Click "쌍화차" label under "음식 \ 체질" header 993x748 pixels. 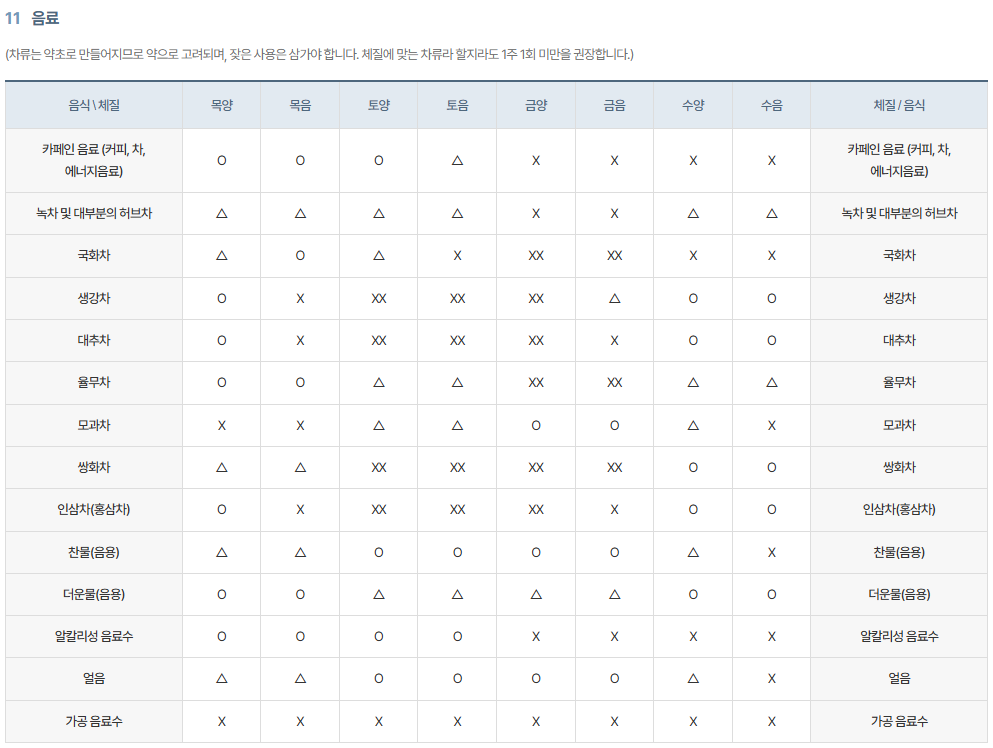coord(94,467)
